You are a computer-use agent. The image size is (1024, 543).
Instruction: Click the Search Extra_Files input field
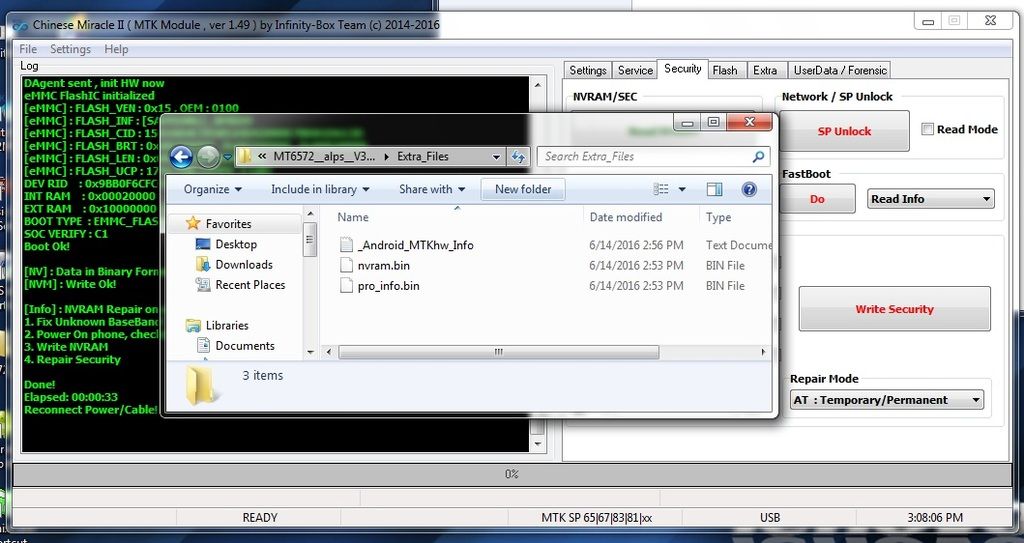pyautogui.click(x=645, y=157)
